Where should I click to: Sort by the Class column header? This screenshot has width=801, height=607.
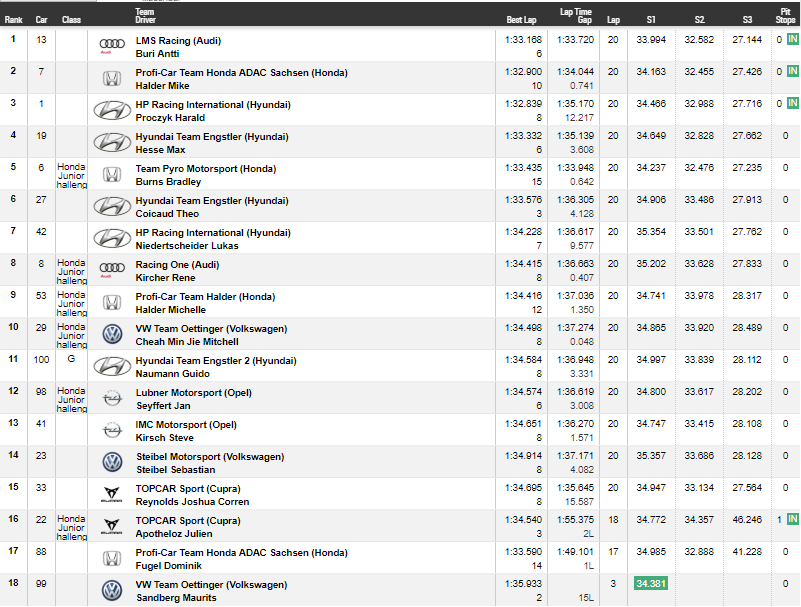pos(72,20)
